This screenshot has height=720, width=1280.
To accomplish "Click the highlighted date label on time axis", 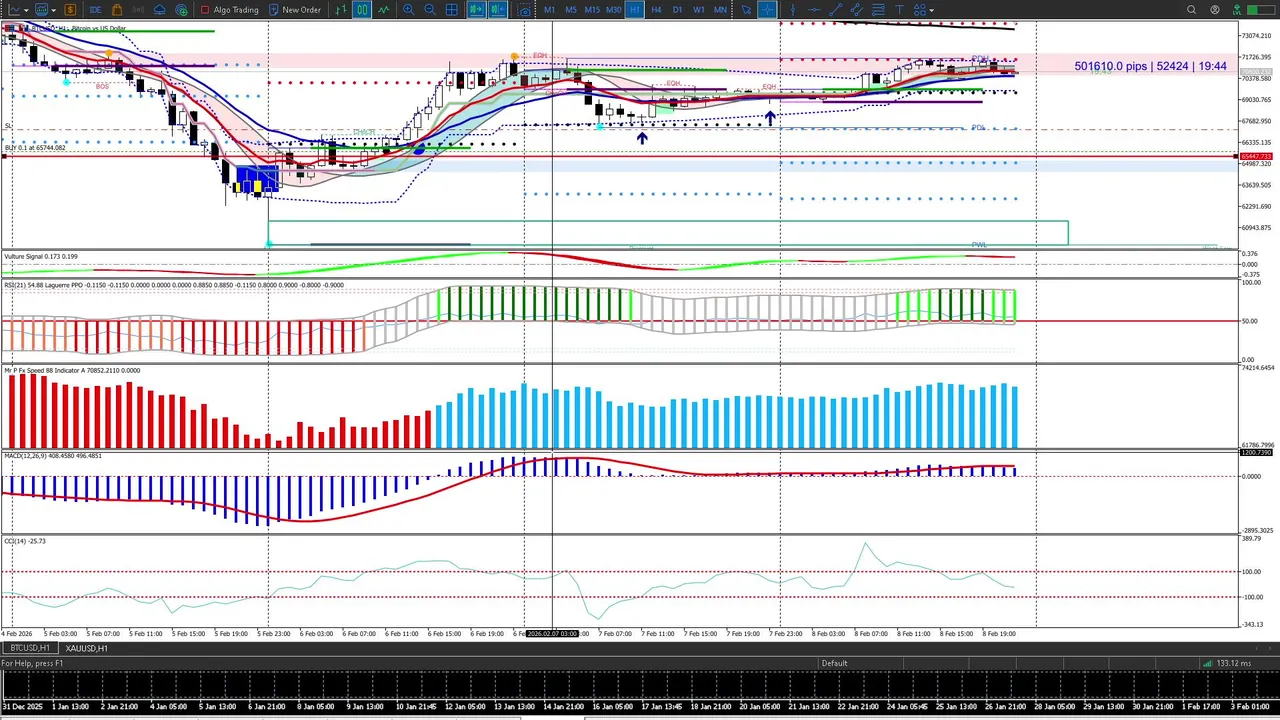I will click(552, 634).
